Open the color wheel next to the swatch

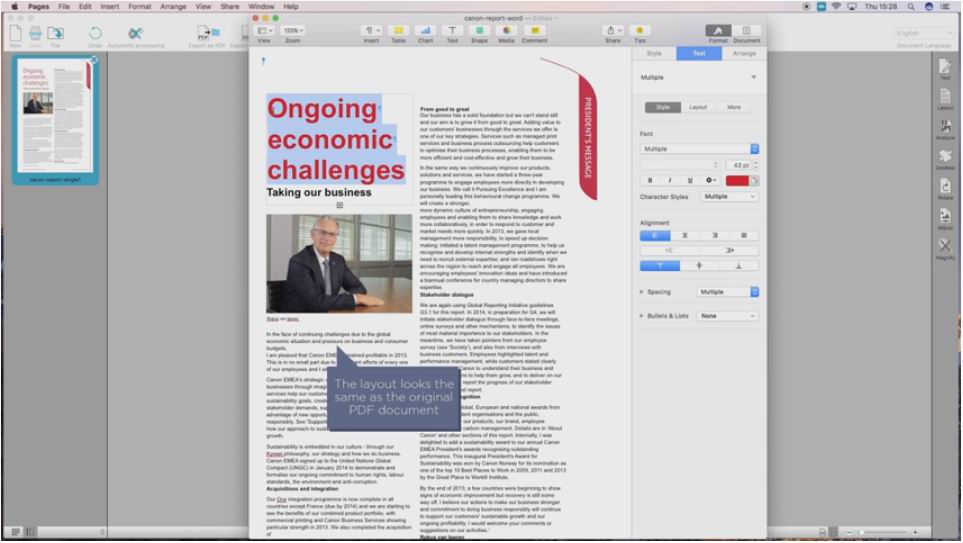[x=754, y=181]
